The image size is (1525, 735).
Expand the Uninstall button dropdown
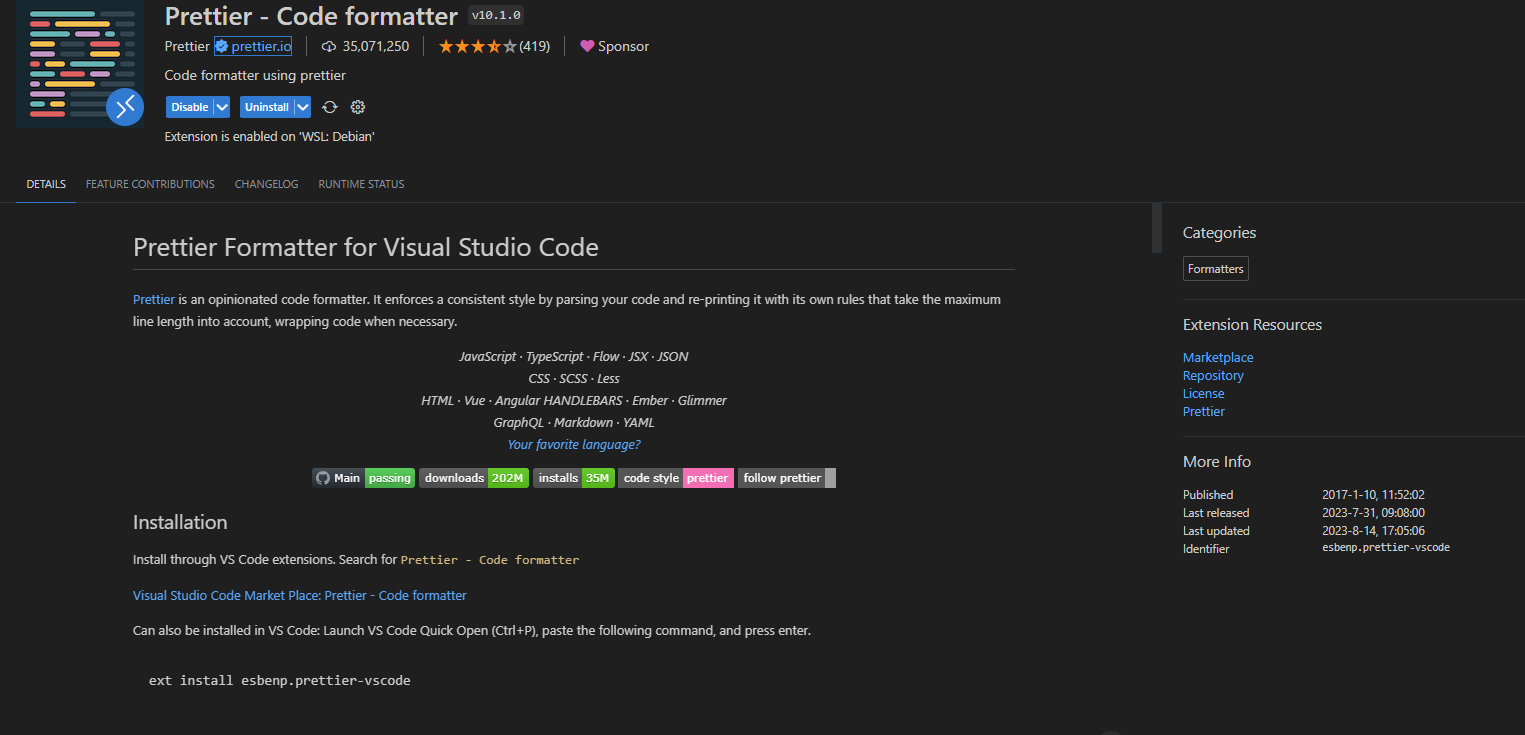(x=303, y=106)
